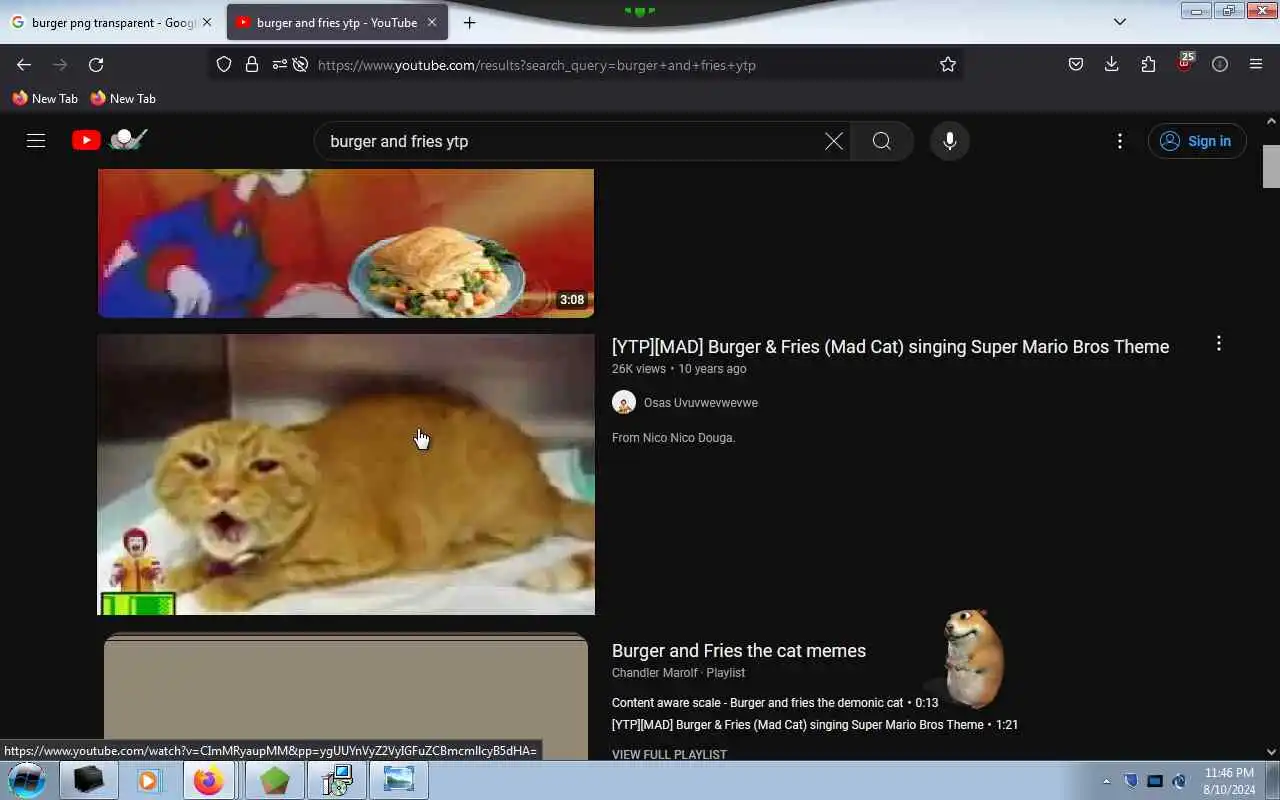Open the Mad Cat singing Super Mario video title

(890, 347)
